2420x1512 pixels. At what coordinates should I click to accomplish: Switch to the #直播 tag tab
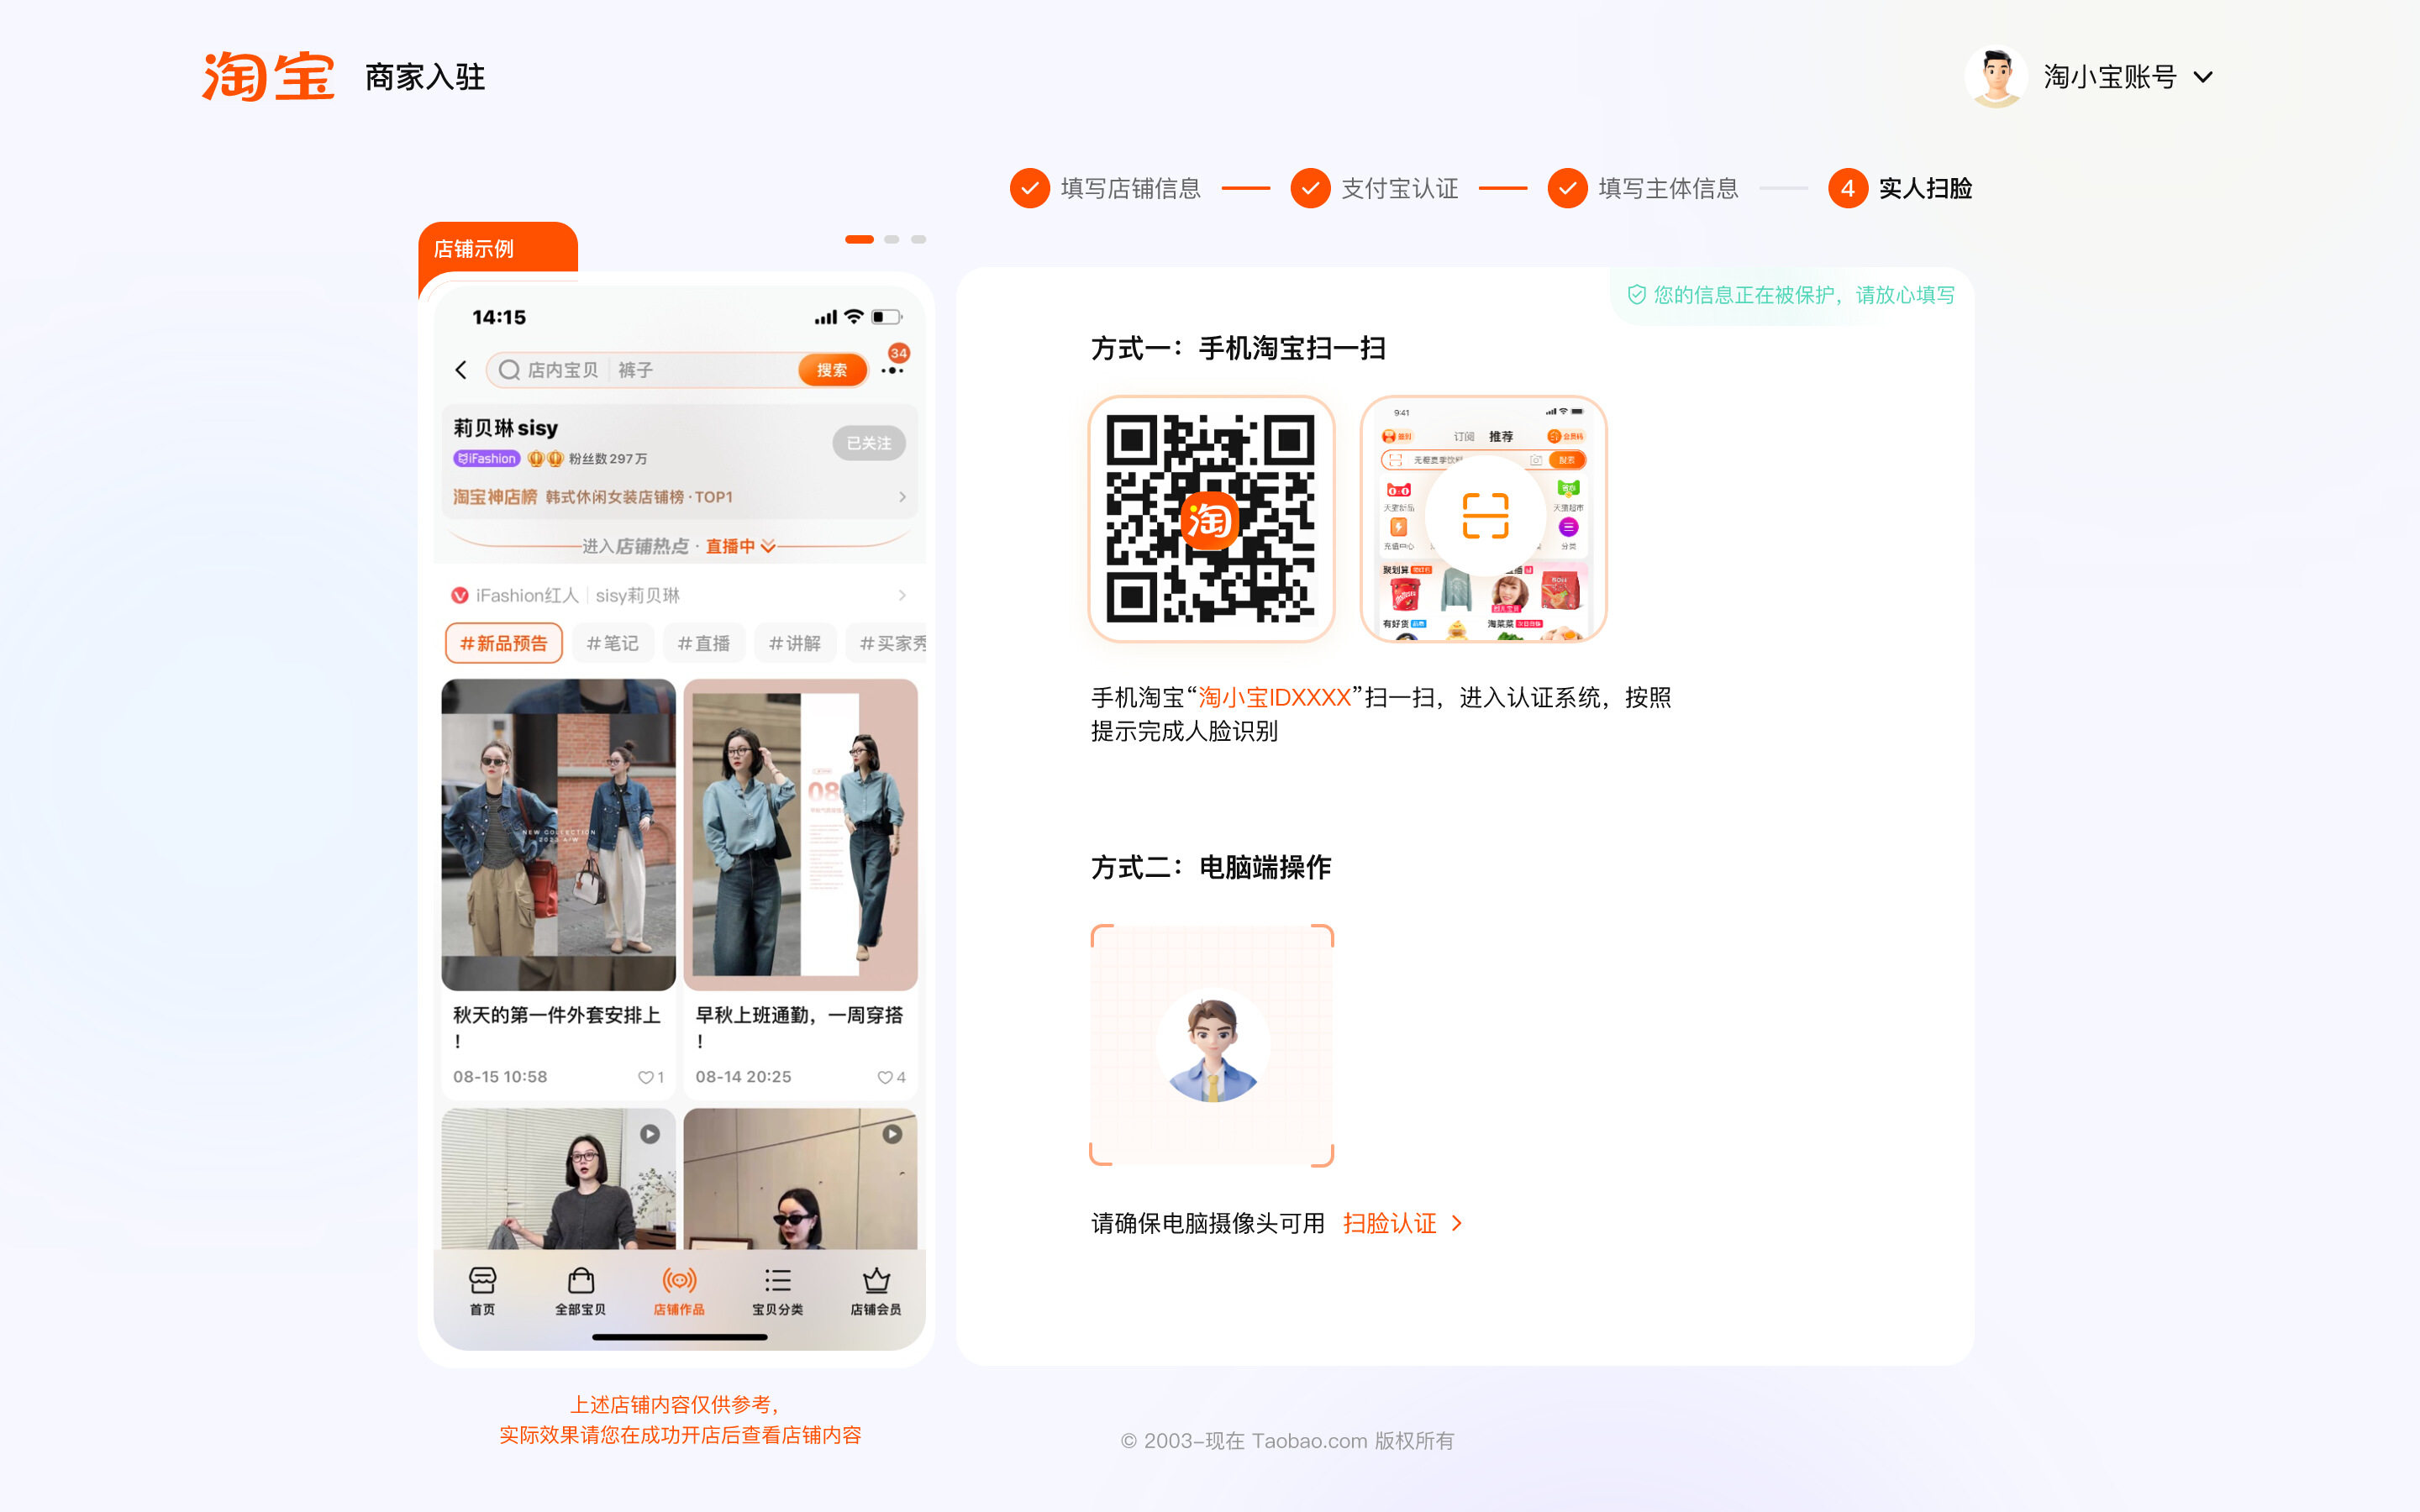click(x=703, y=643)
